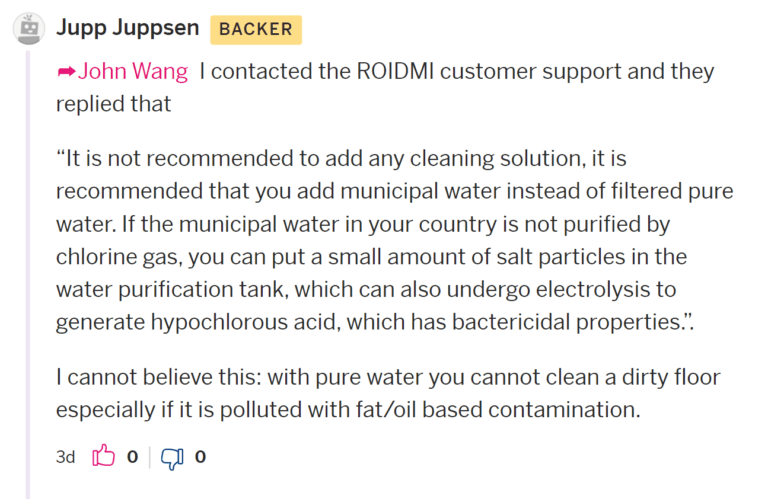The width and height of the screenshot is (768, 499).
Task: Dislike the comment with thumbs-down icon
Action: click(172, 458)
